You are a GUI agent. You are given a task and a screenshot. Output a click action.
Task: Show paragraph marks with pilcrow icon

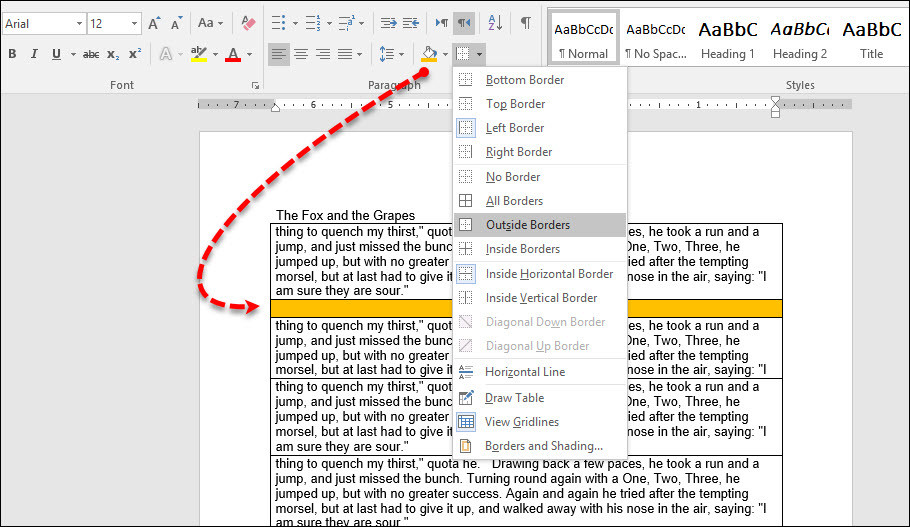click(526, 22)
